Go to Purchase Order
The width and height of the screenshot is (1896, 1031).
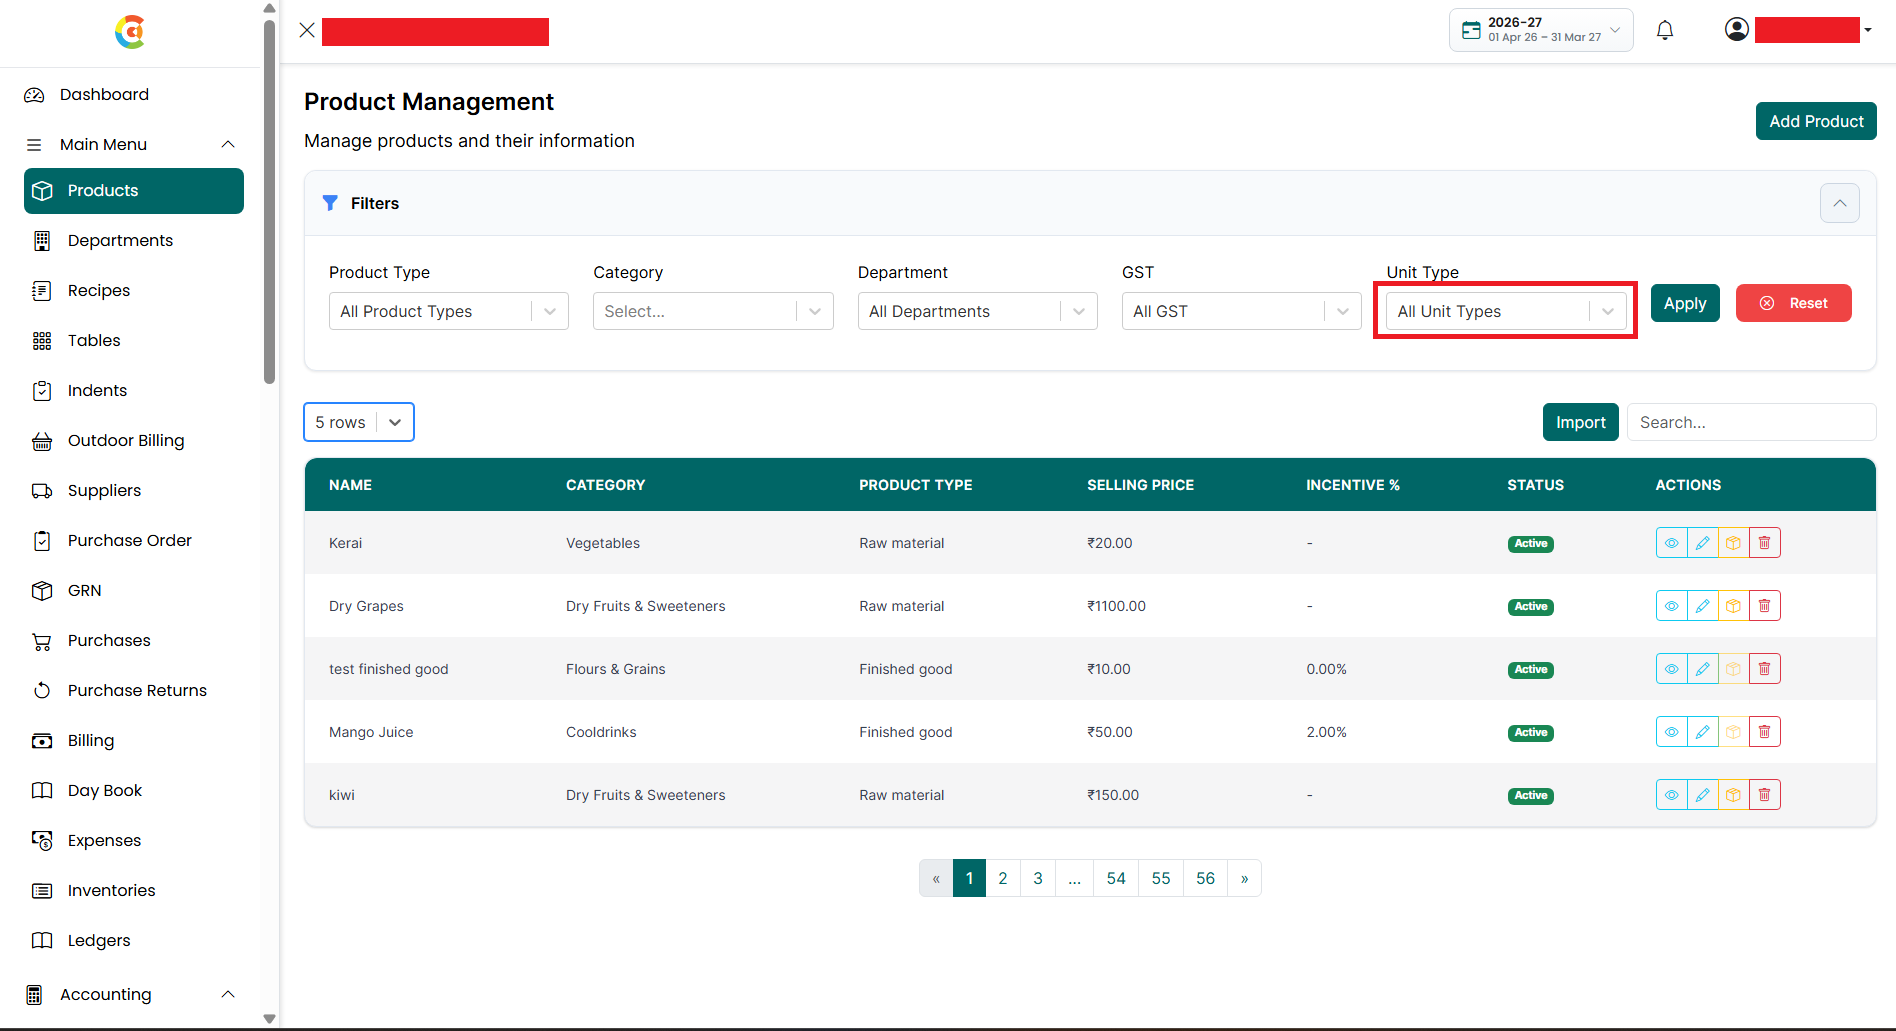[x=134, y=540]
